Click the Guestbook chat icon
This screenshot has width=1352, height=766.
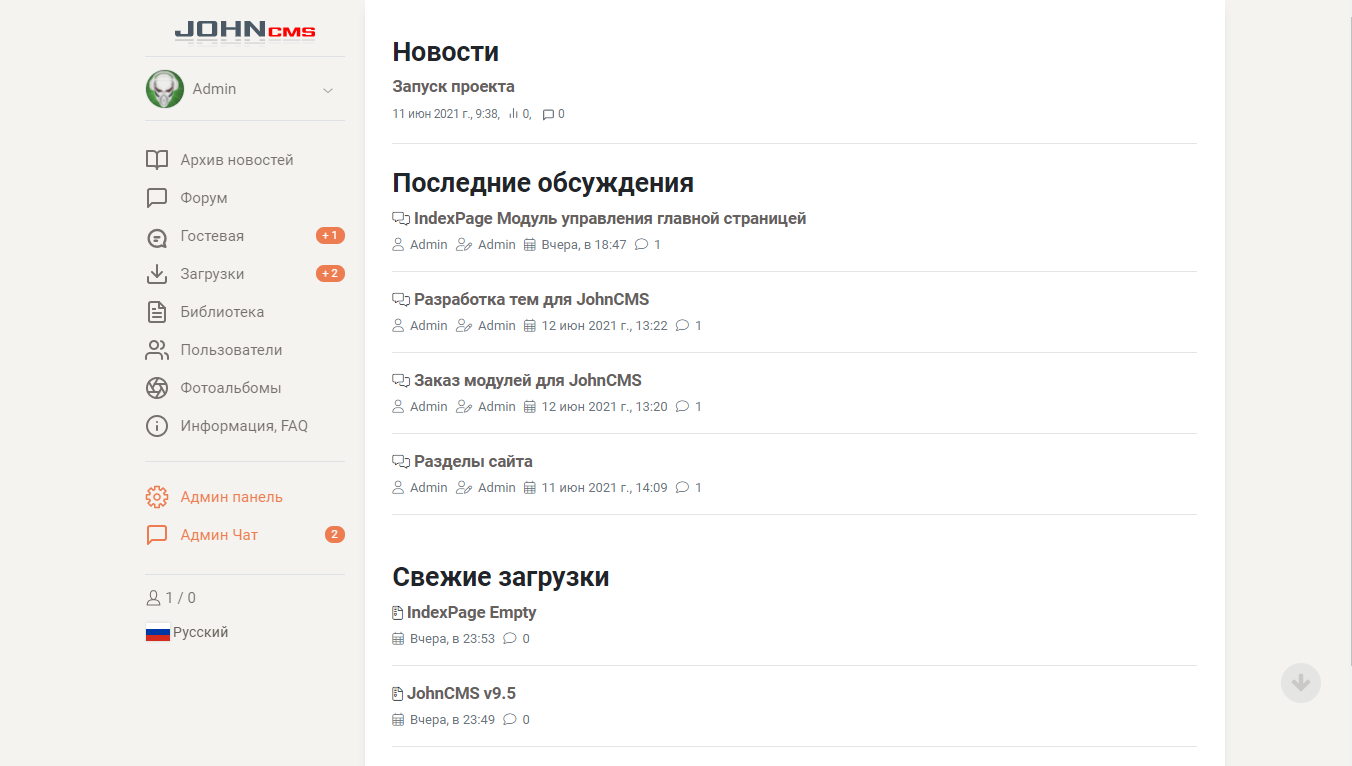pos(157,237)
